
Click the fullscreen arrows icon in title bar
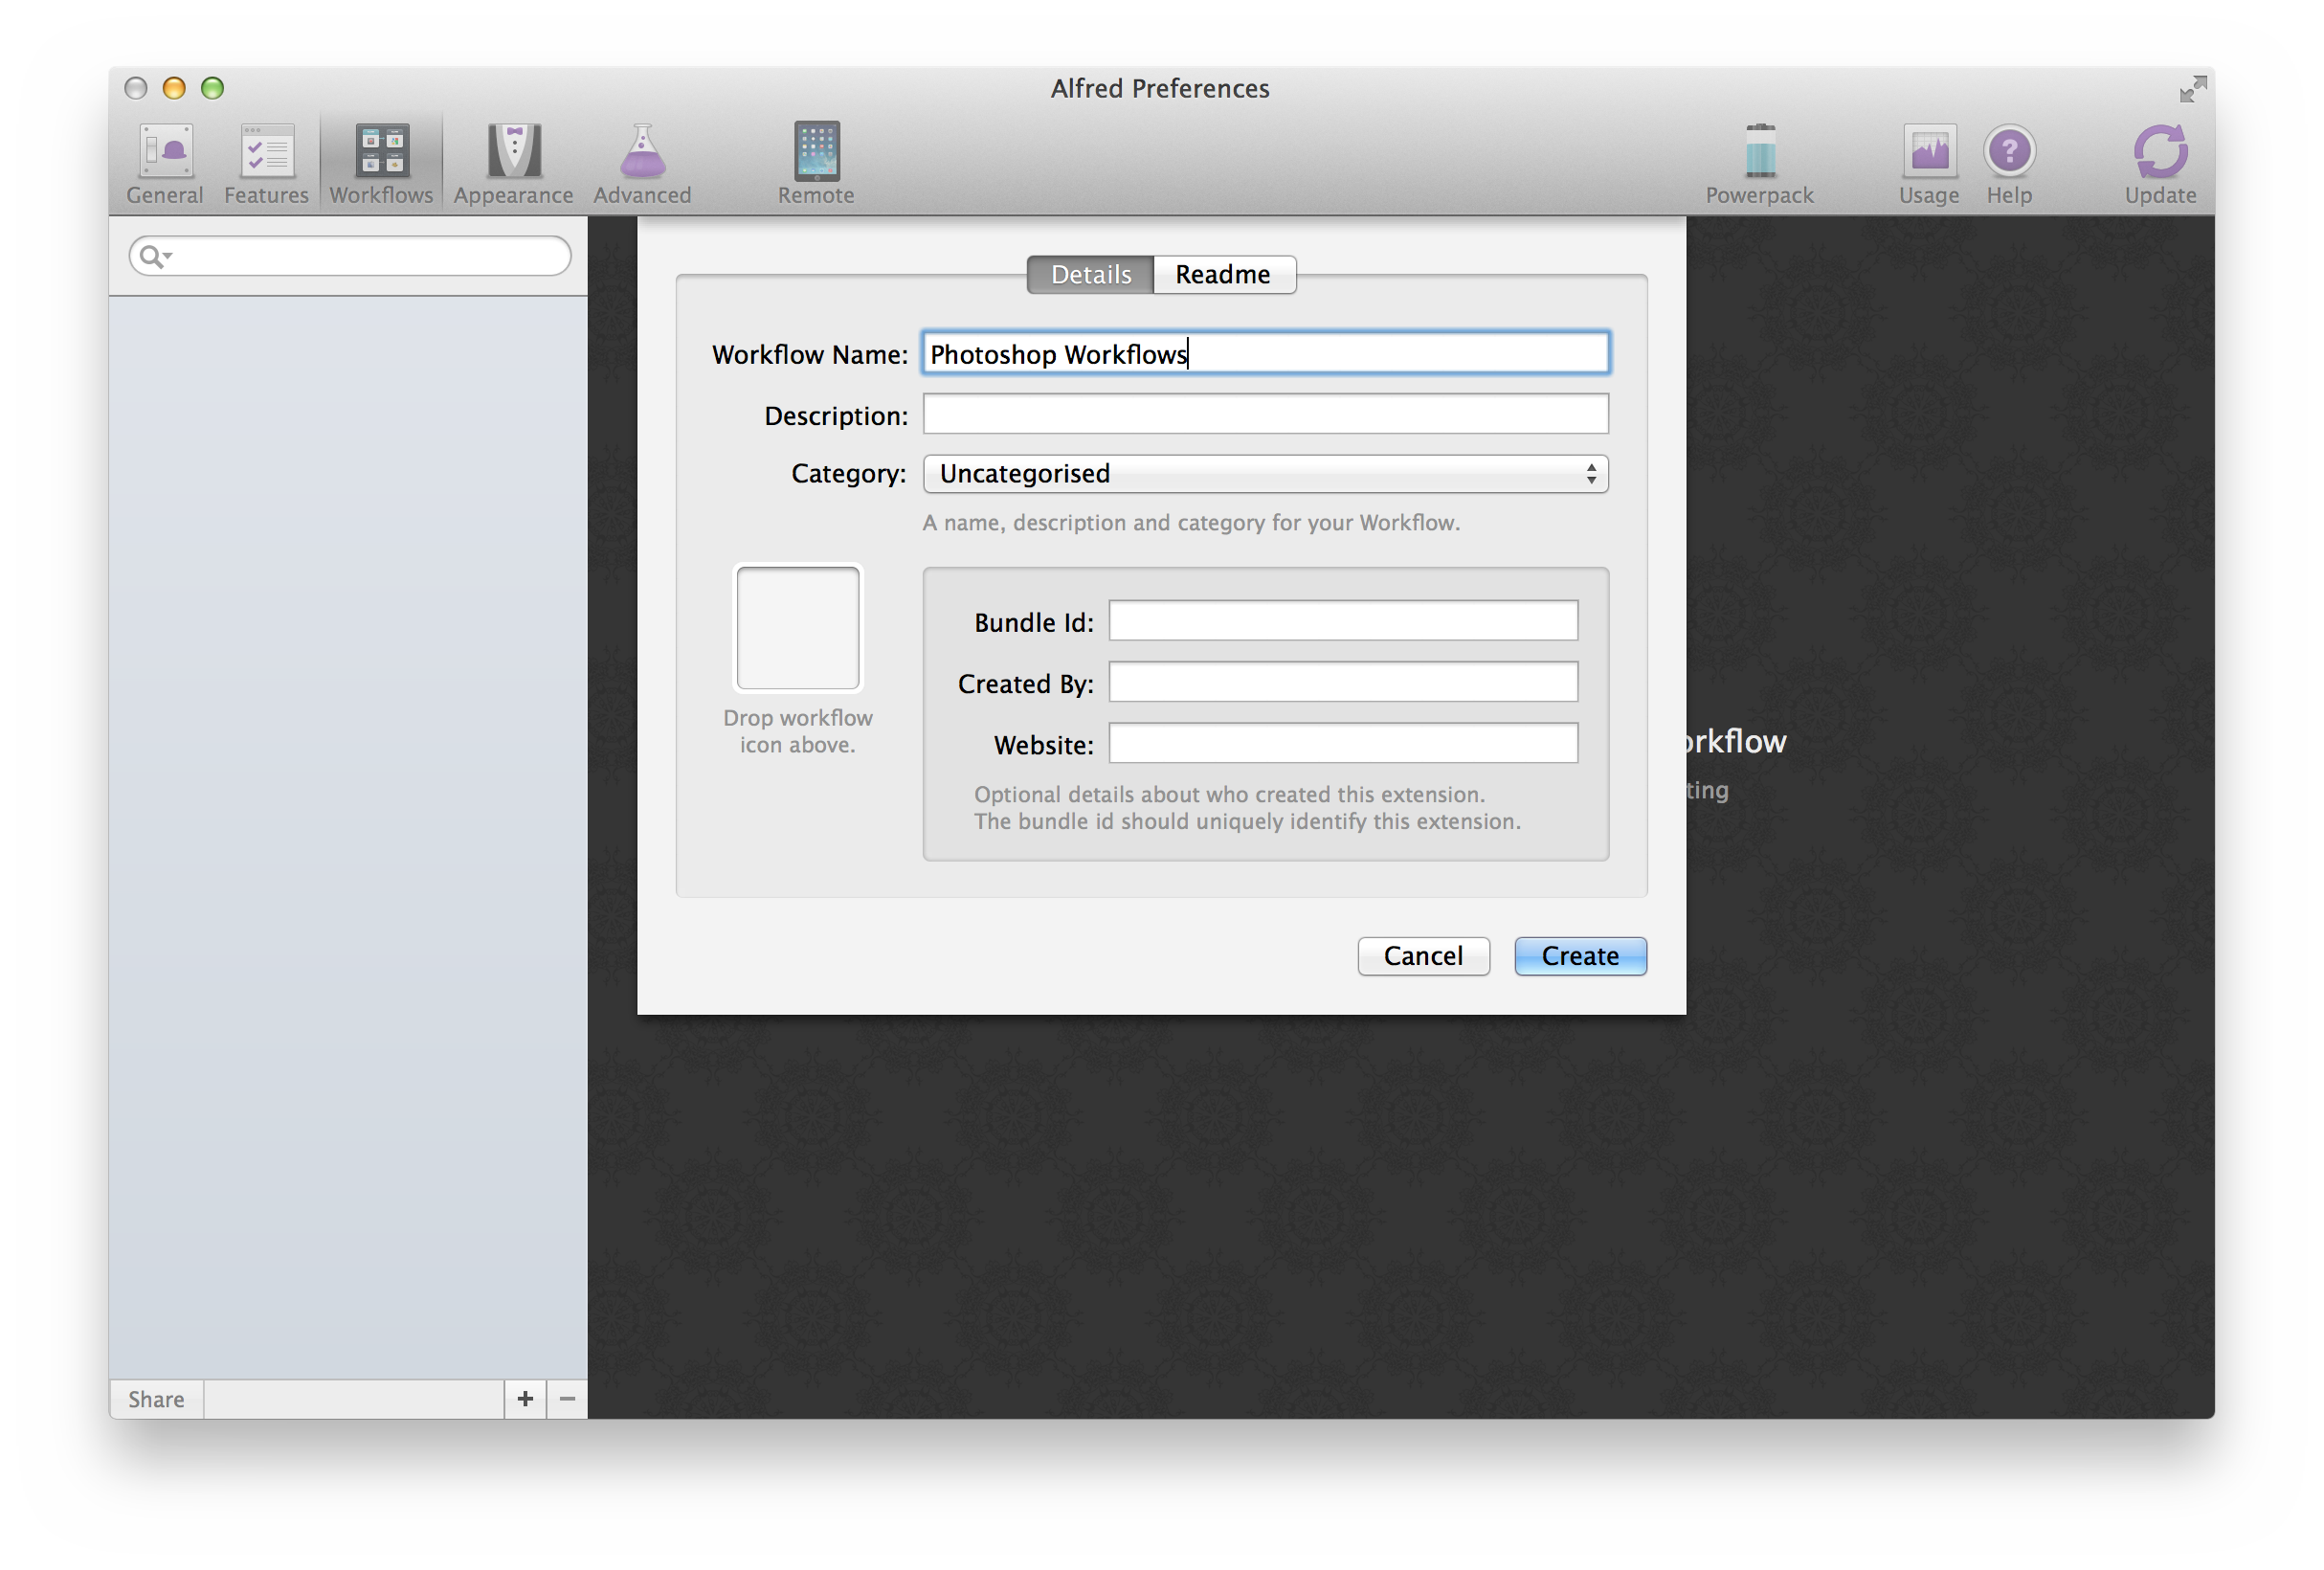coord(2192,89)
